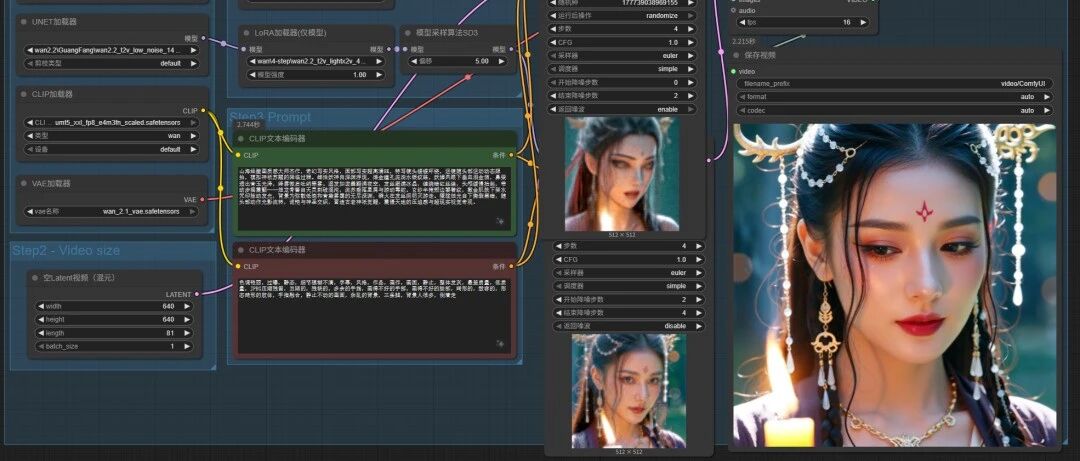Decrease length 81 with left arrow

40,333
